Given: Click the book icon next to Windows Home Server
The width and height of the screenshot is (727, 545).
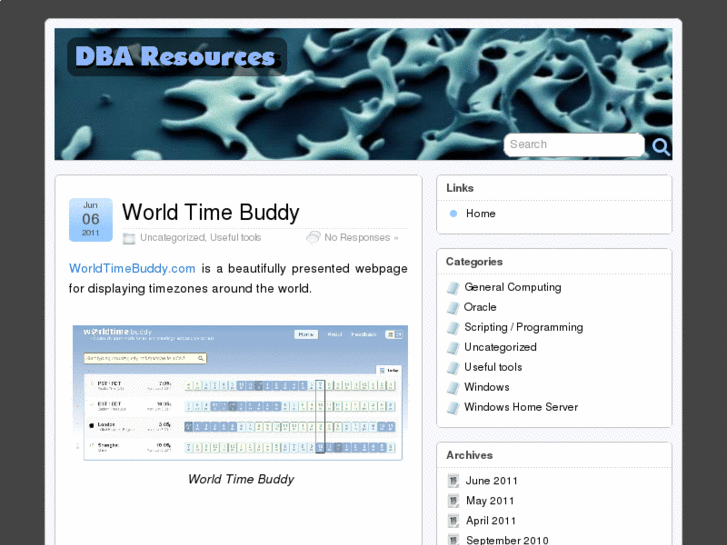Looking at the screenshot, I should (453, 408).
